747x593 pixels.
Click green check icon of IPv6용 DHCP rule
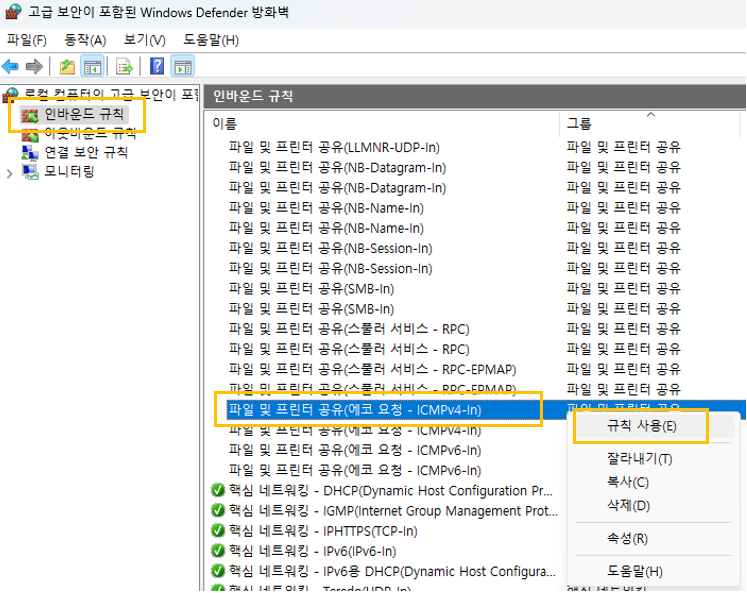(x=218, y=571)
